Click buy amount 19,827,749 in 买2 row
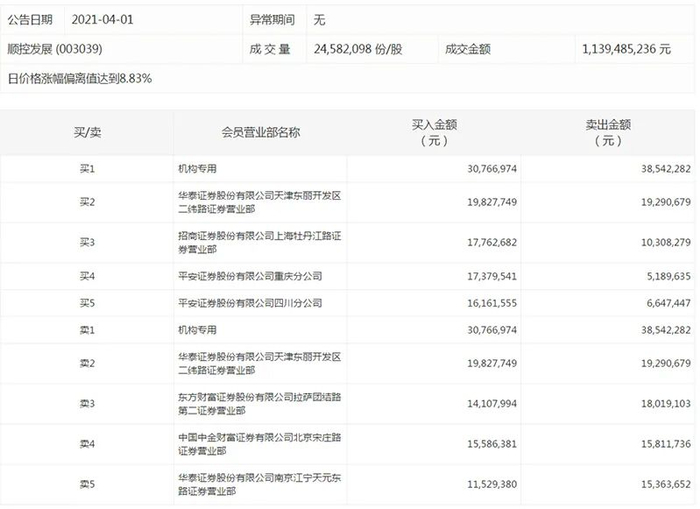Image resolution: width=700 pixels, height=509 pixels. click(492, 202)
